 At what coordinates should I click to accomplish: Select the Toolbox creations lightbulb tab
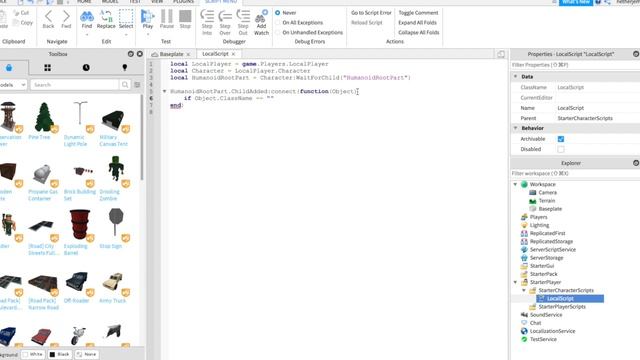click(x=124, y=68)
